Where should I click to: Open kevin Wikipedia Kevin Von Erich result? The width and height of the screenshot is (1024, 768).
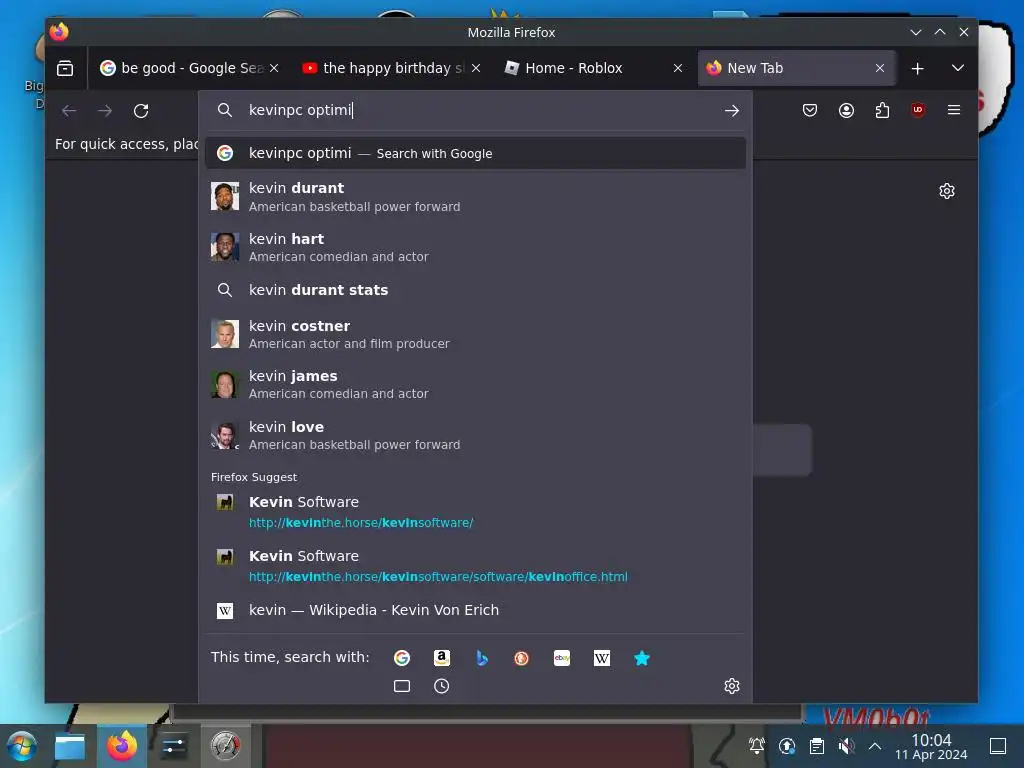pos(475,610)
